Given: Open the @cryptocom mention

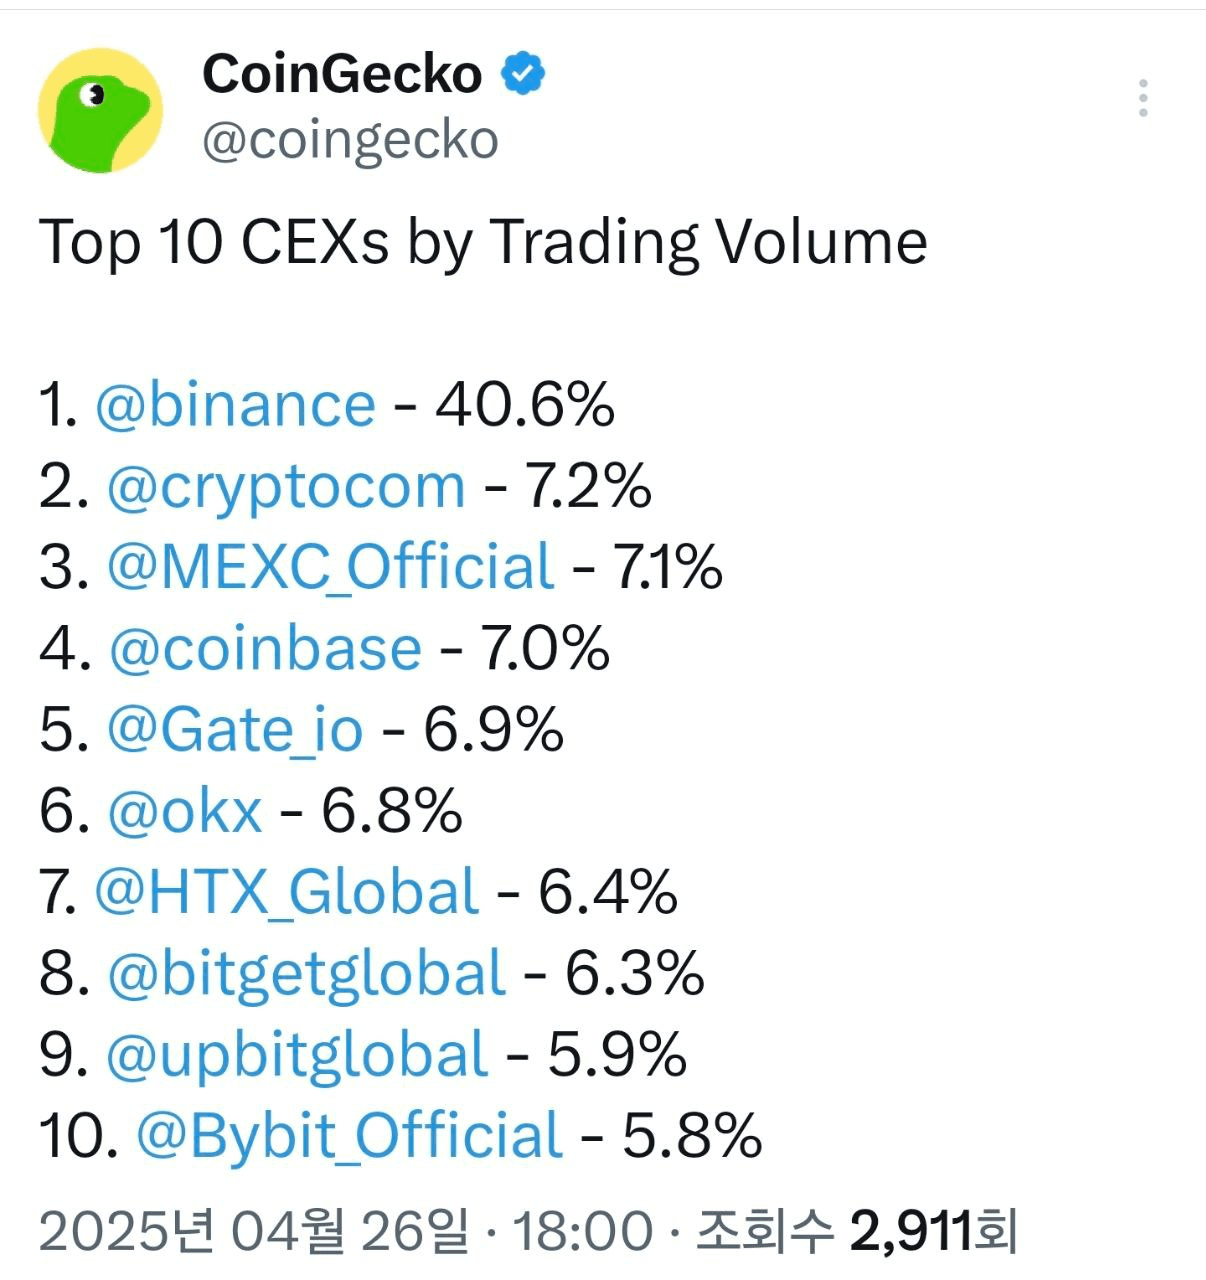Looking at the screenshot, I should (286, 487).
